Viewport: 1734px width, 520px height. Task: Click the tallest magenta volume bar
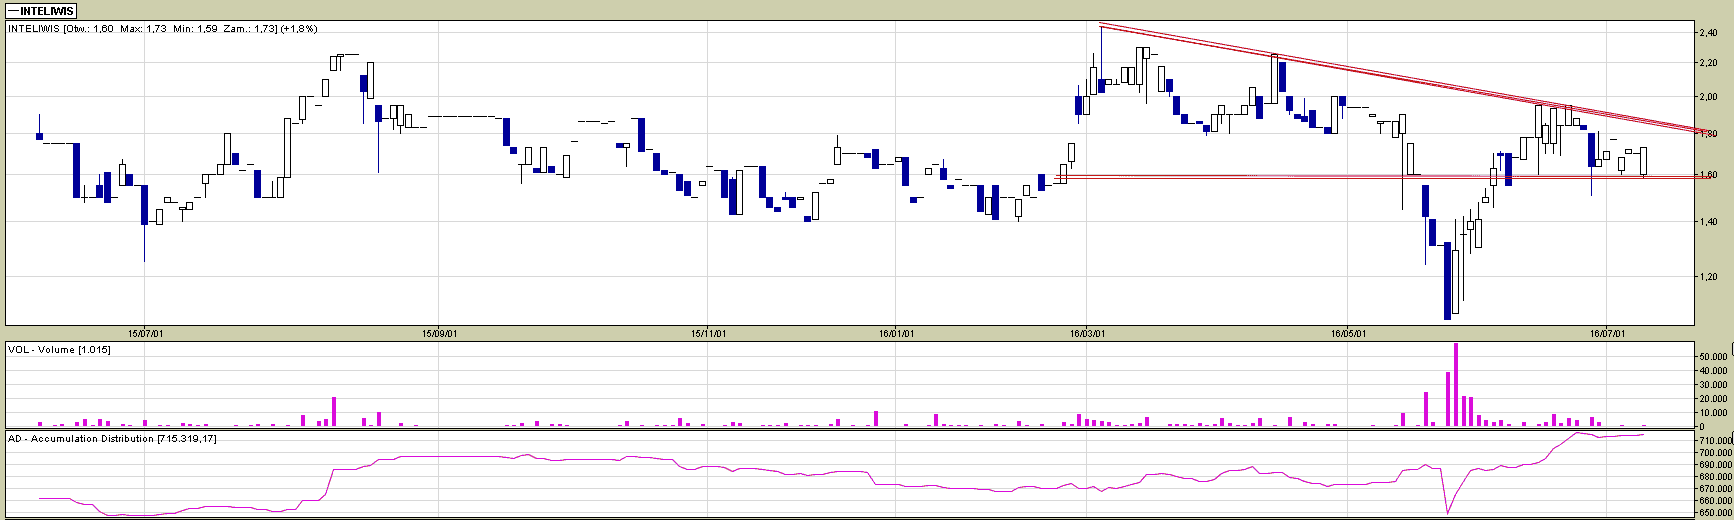pyautogui.click(x=1456, y=385)
